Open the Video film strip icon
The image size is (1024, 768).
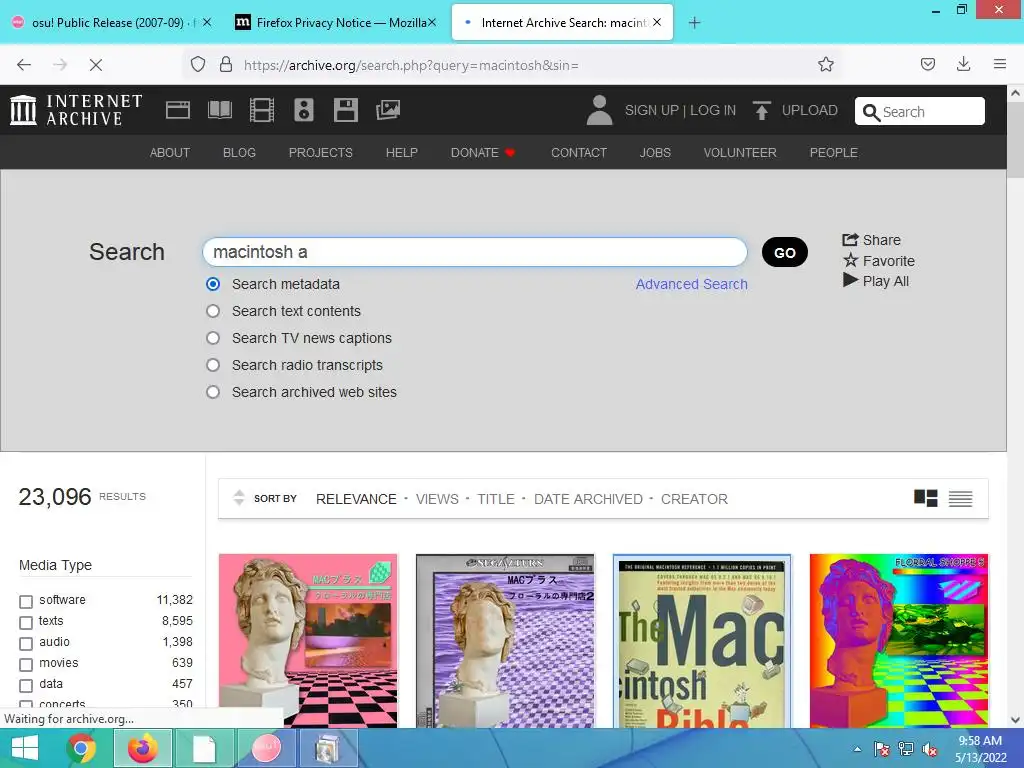tap(262, 110)
